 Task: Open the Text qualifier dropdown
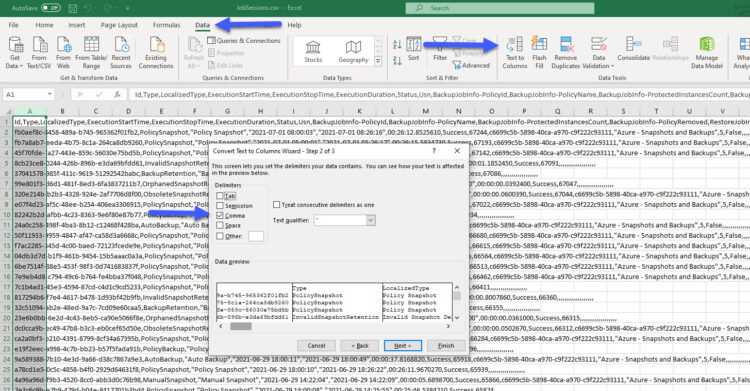point(371,220)
